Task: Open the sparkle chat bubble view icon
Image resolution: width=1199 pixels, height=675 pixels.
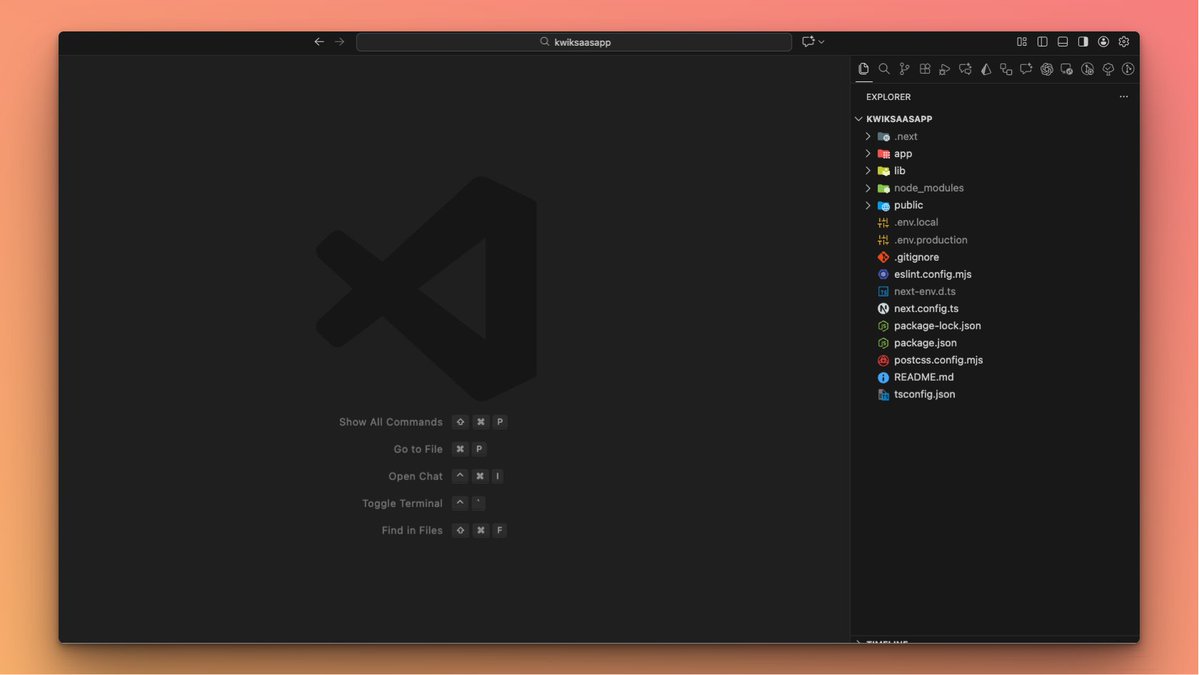Action: (x=1026, y=69)
